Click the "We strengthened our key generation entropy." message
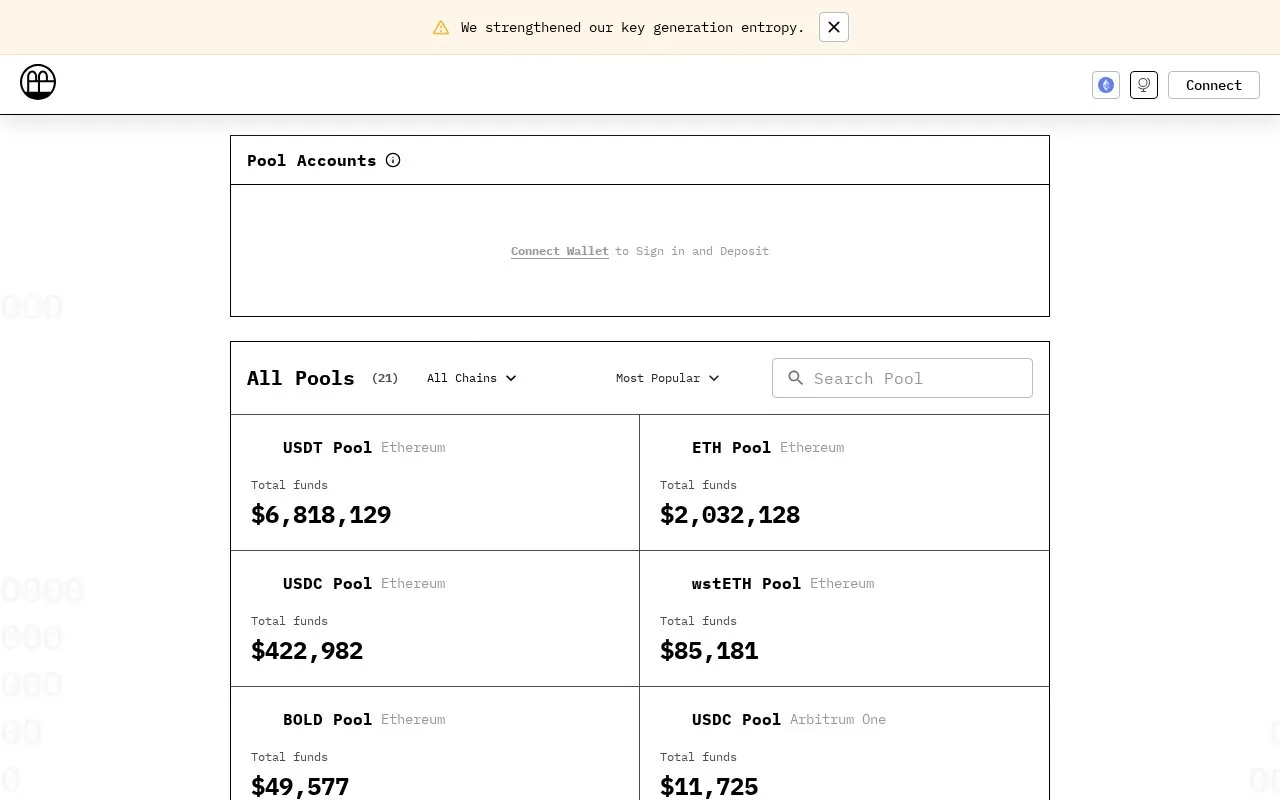This screenshot has height=800, width=1280. click(633, 28)
